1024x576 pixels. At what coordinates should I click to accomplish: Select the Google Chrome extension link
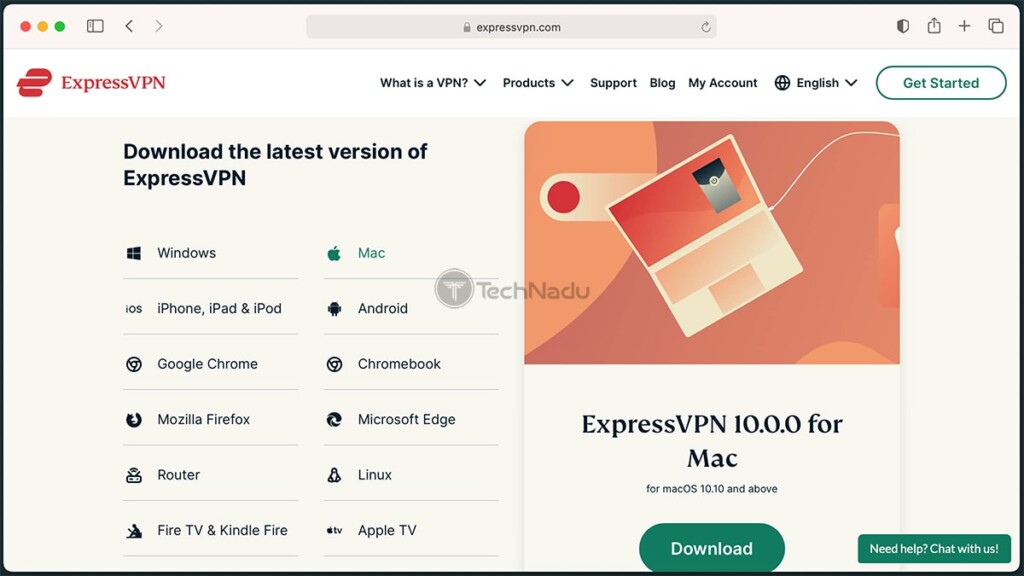point(210,364)
